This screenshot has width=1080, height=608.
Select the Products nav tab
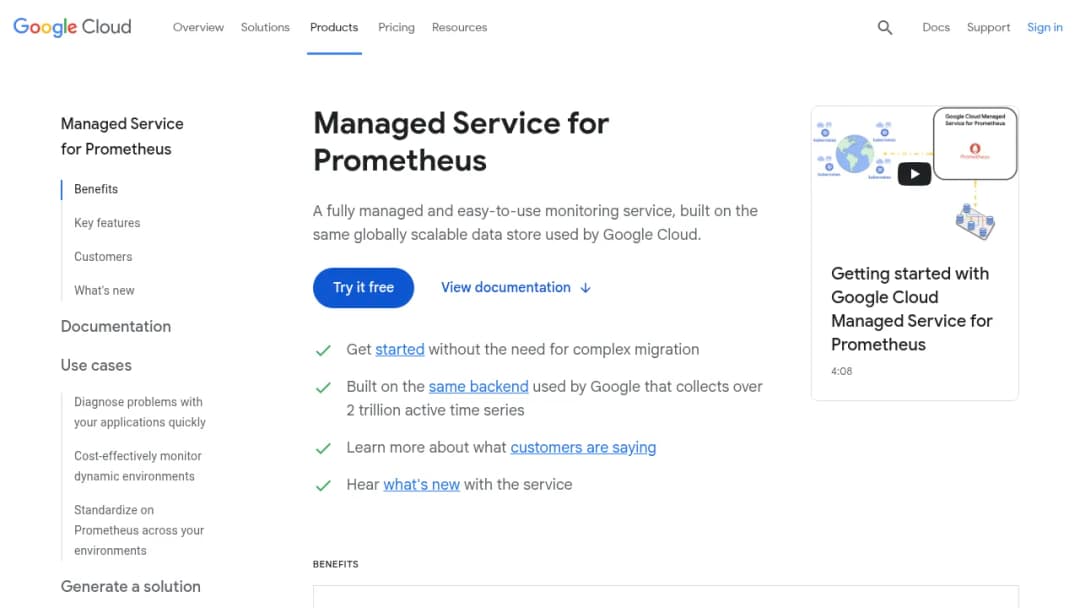[x=334, y=28]
